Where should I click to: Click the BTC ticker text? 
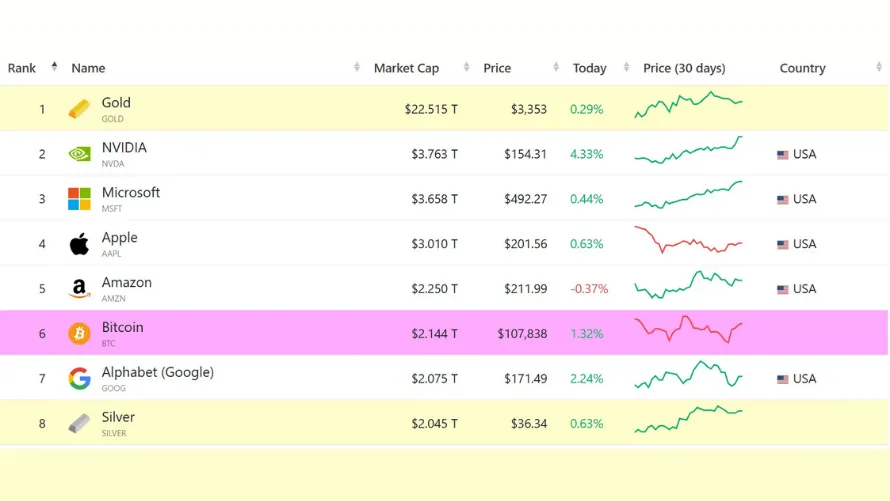coord(108,343)
